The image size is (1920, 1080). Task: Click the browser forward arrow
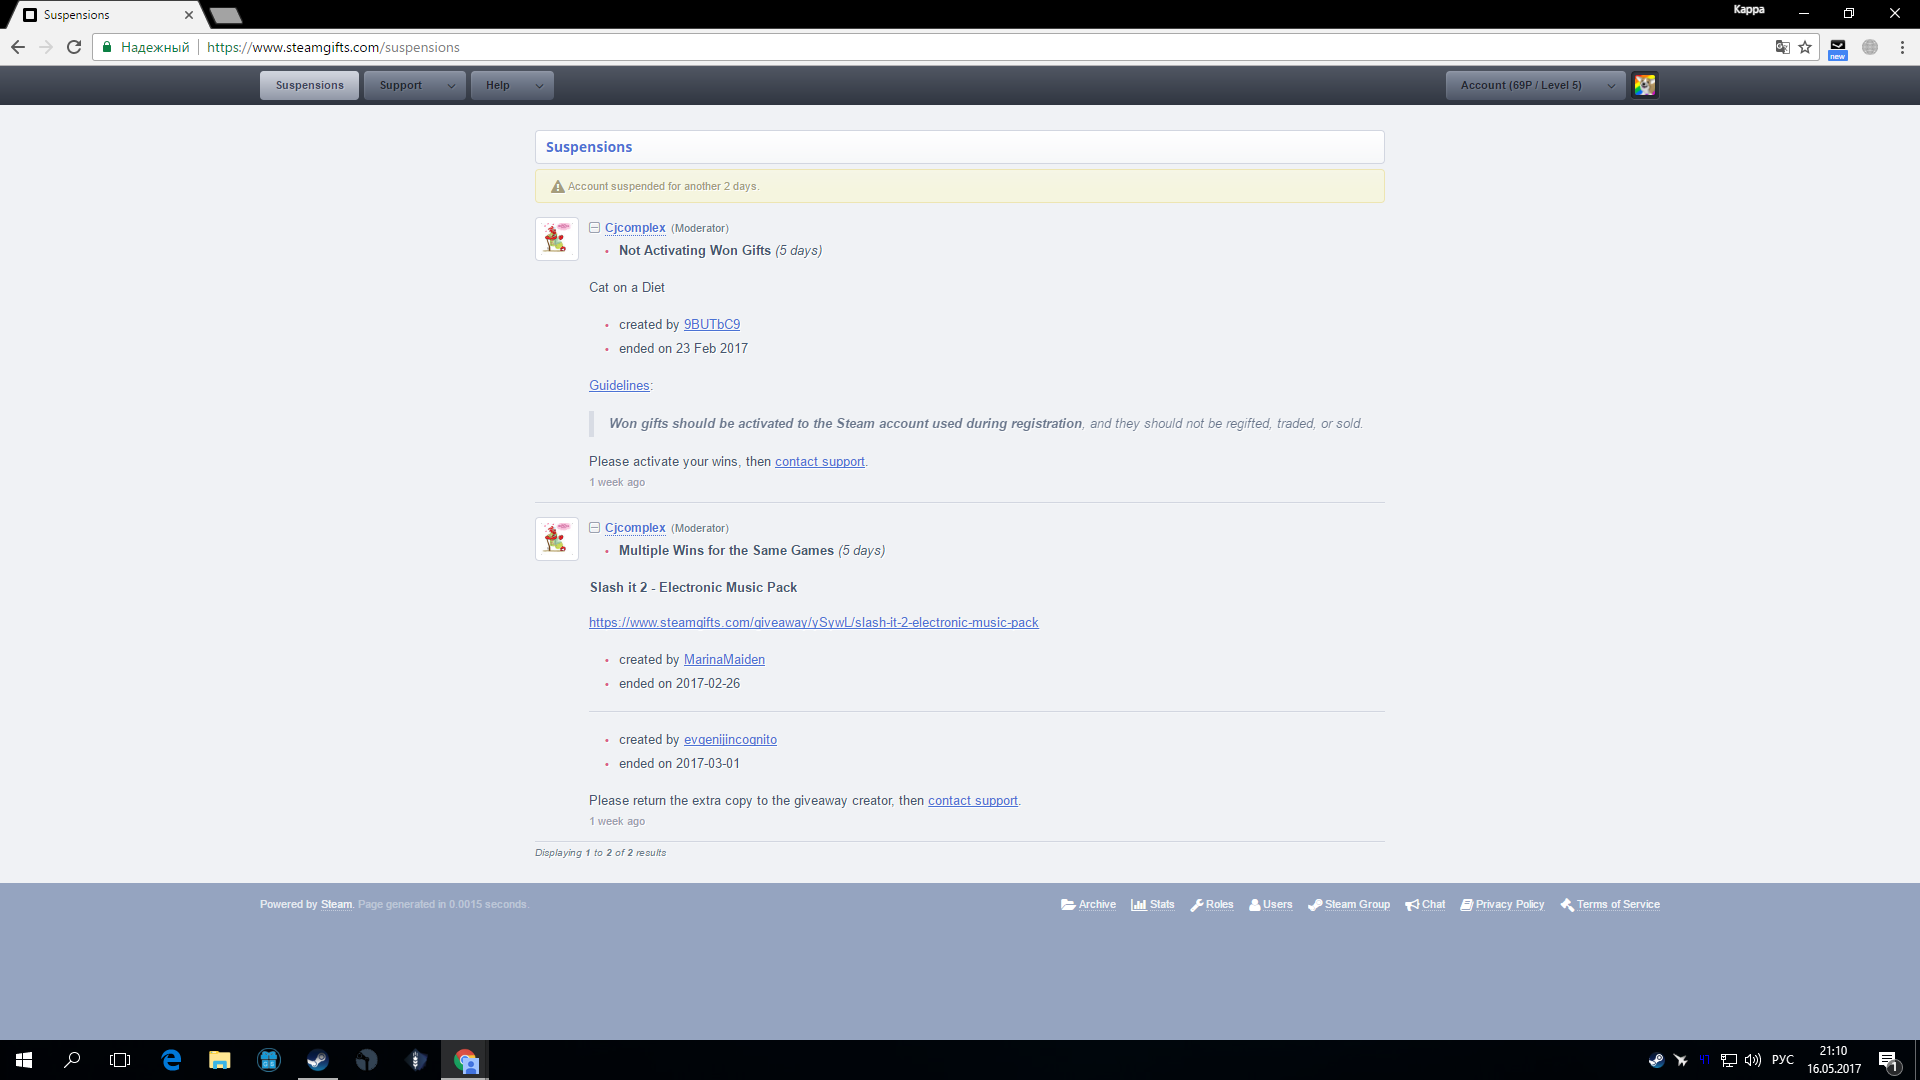[46, 47]
